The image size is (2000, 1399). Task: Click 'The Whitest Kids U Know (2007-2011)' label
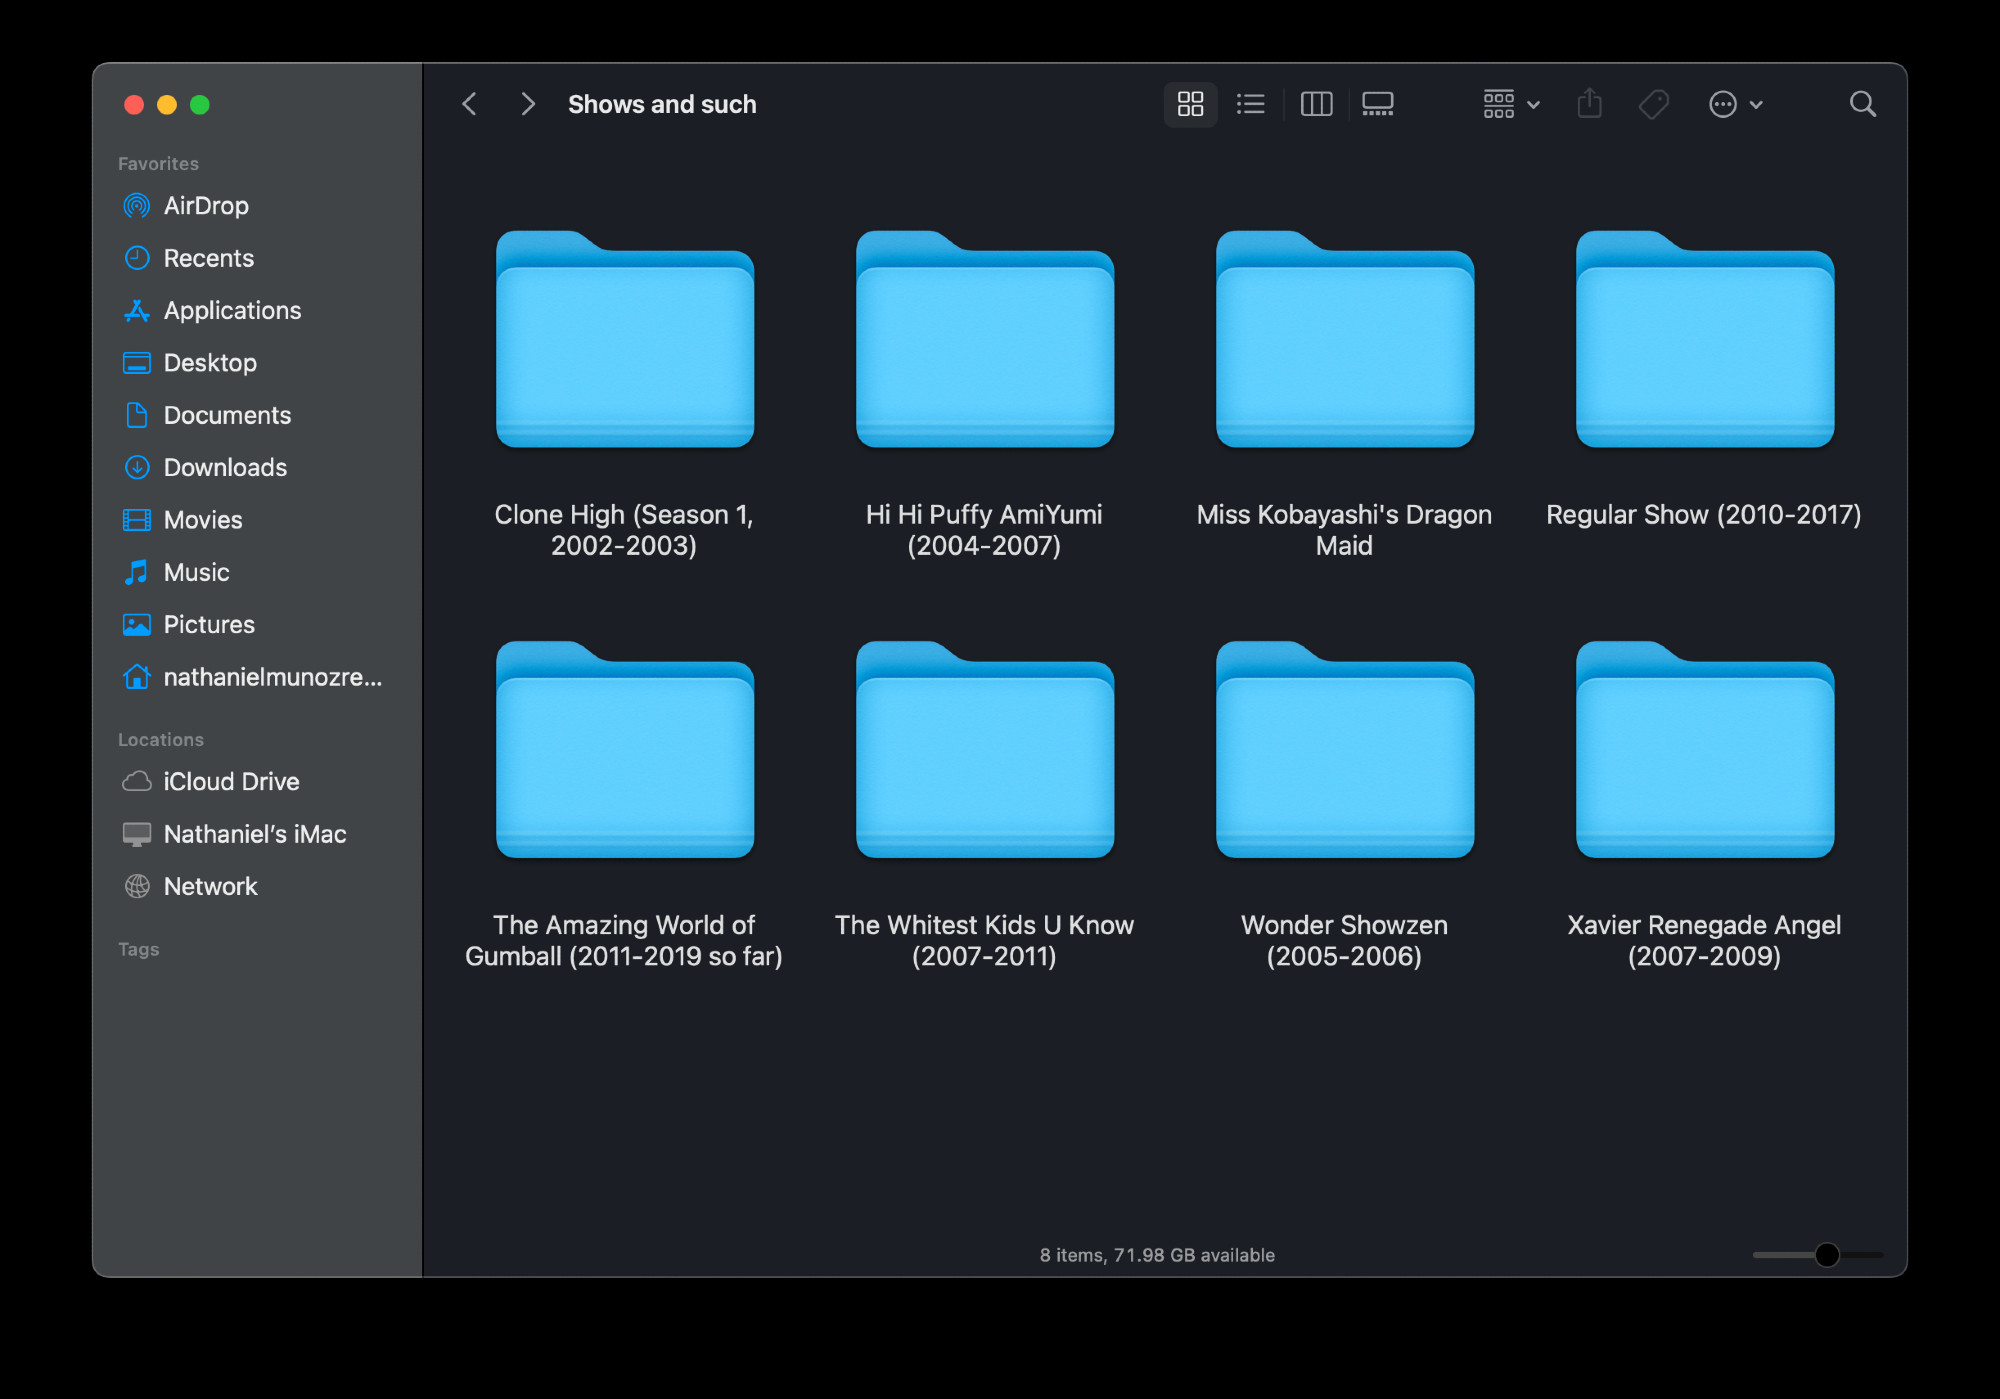pyautogui.click(x=984, y=941)
